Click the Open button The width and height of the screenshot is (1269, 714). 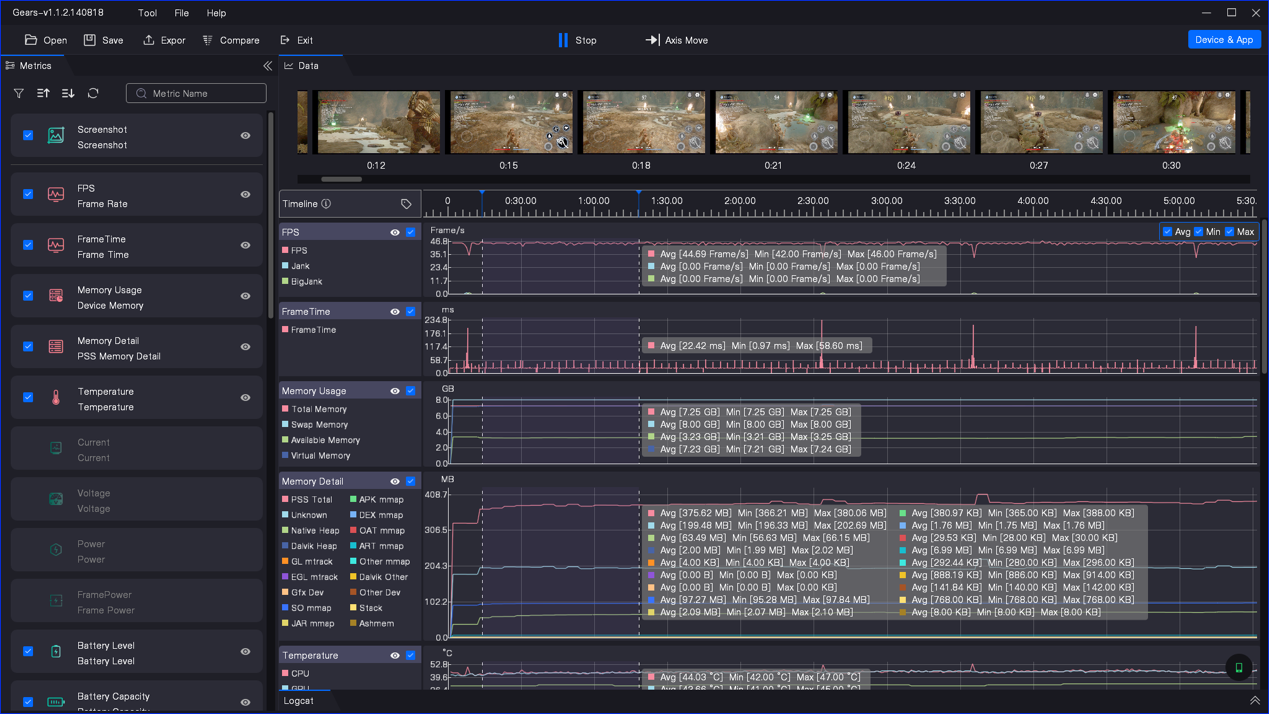46,40
